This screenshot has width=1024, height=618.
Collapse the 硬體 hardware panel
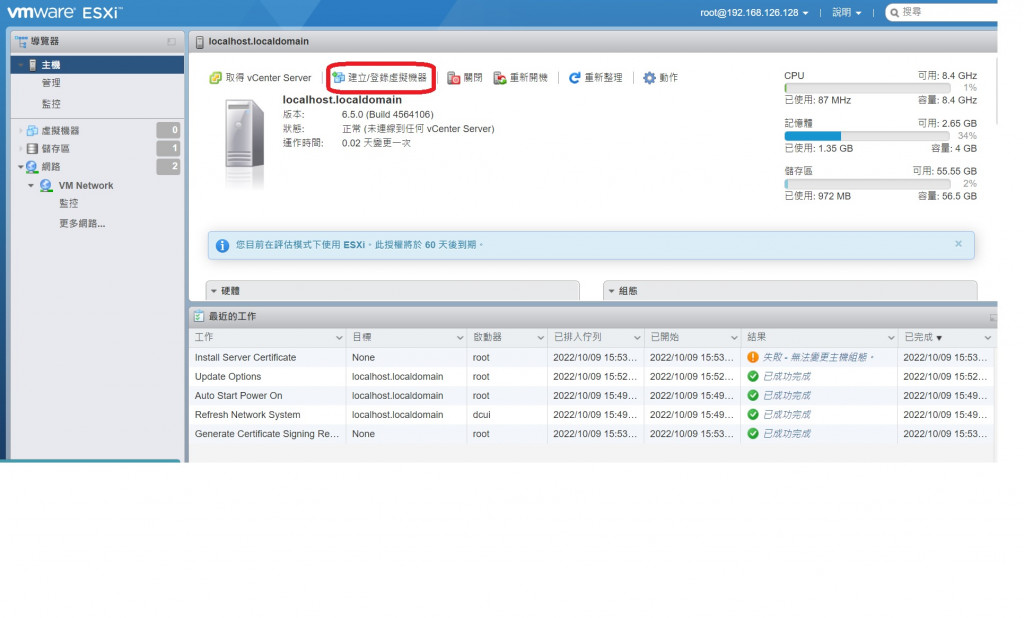pos(214,291)
